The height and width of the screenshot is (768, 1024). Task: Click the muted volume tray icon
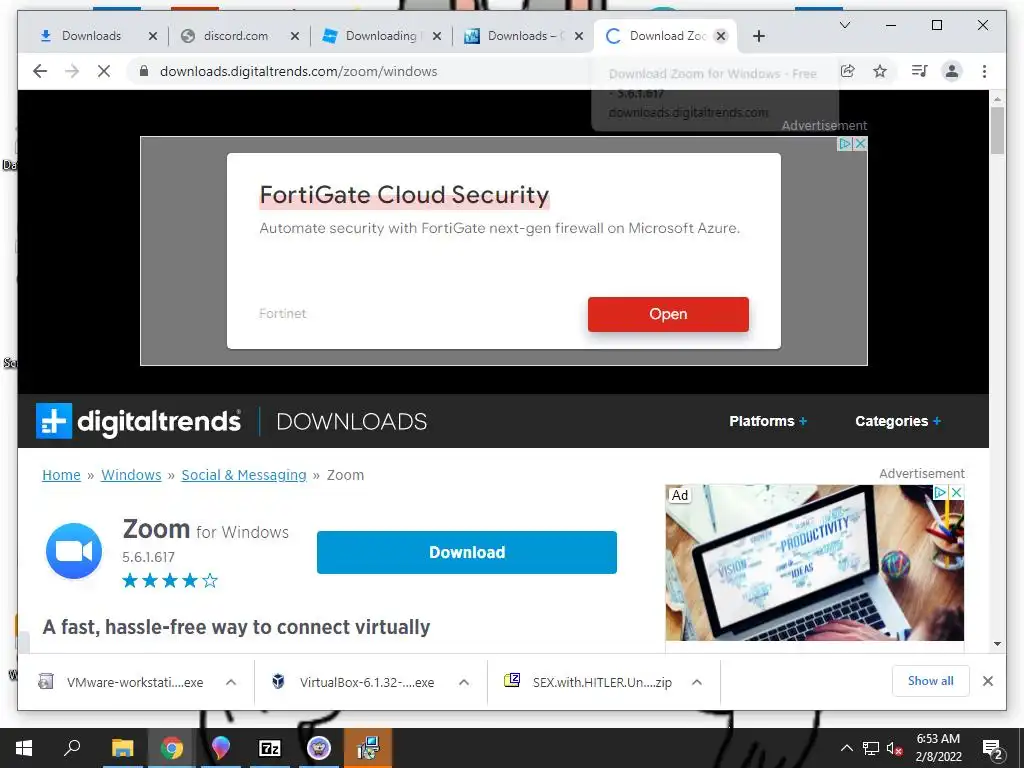(x=895, y=748)
